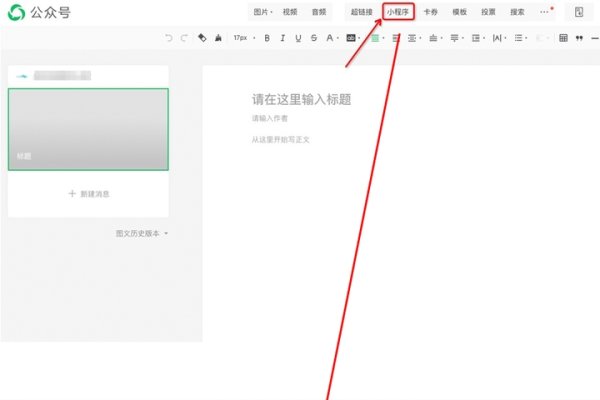
Task: Insert a blockquote
Action: tap(579, 38)
